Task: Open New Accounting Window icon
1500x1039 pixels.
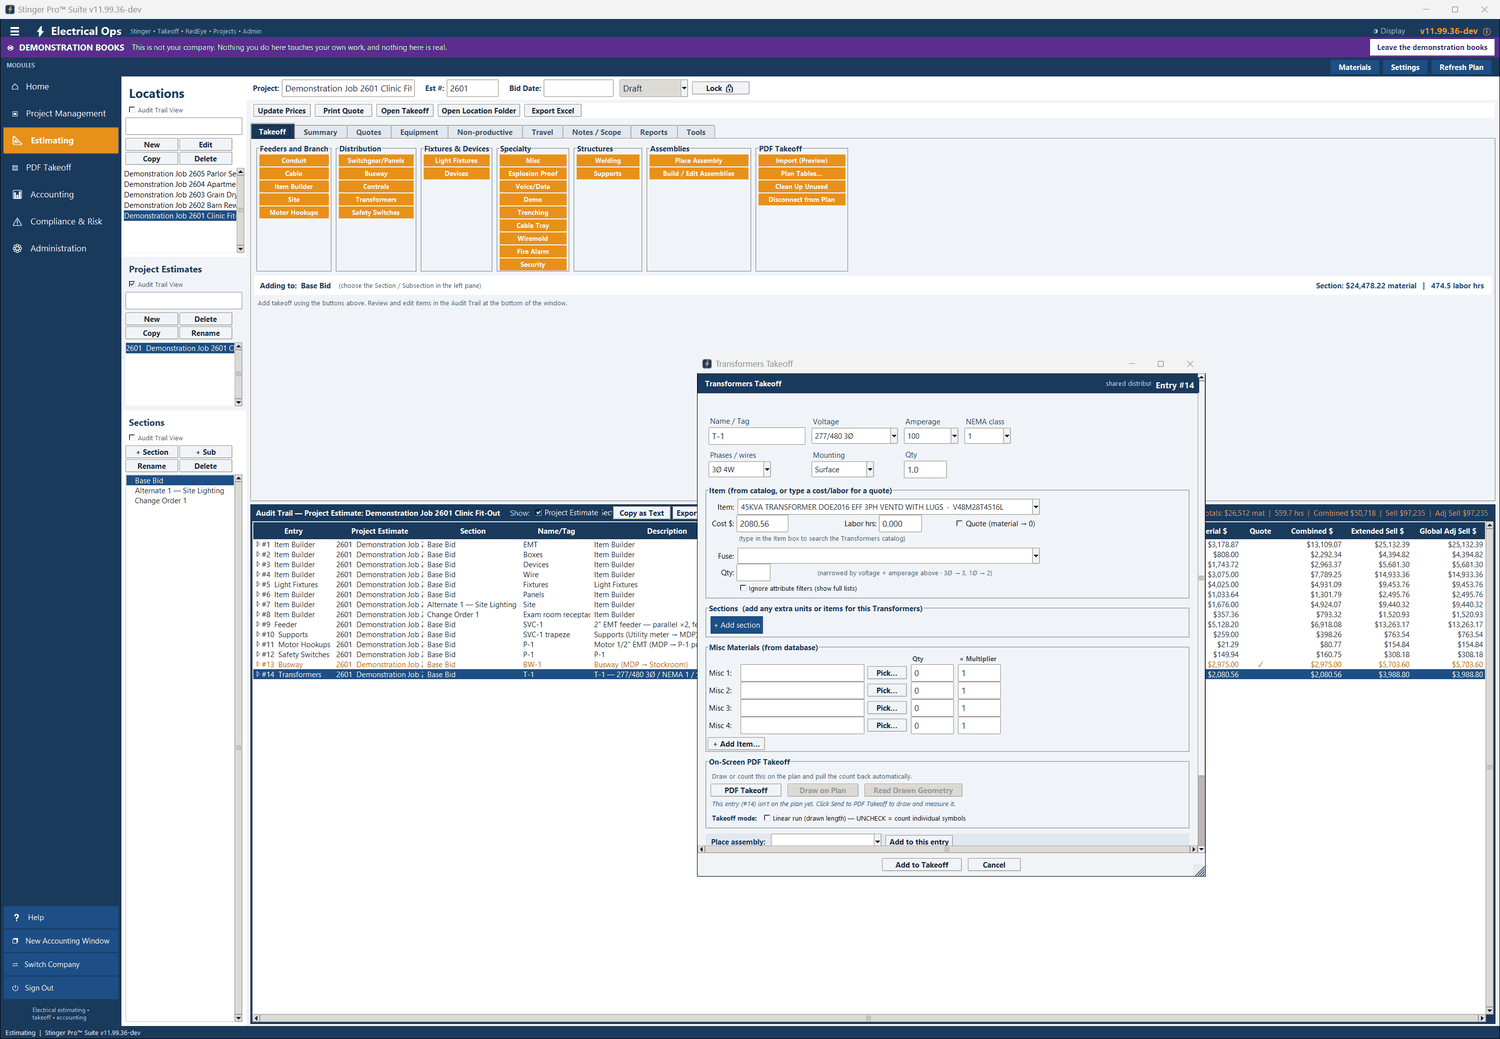Action: (x=15, y=941)
